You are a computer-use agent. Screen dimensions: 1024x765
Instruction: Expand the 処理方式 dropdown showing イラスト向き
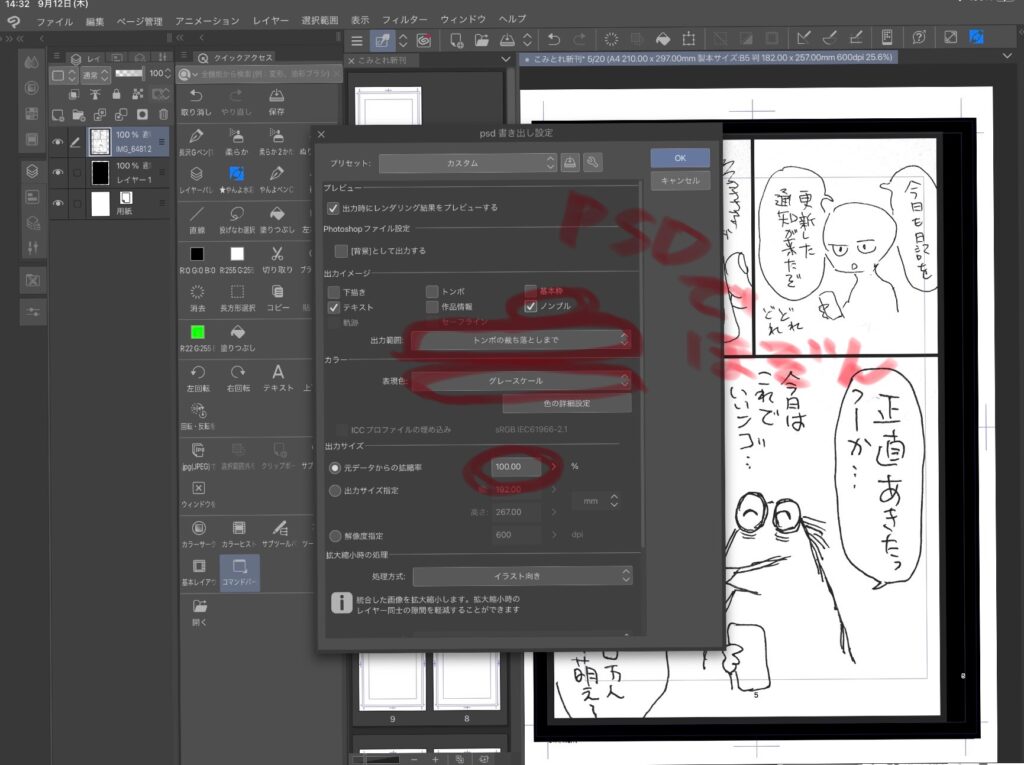coord(522,576)
